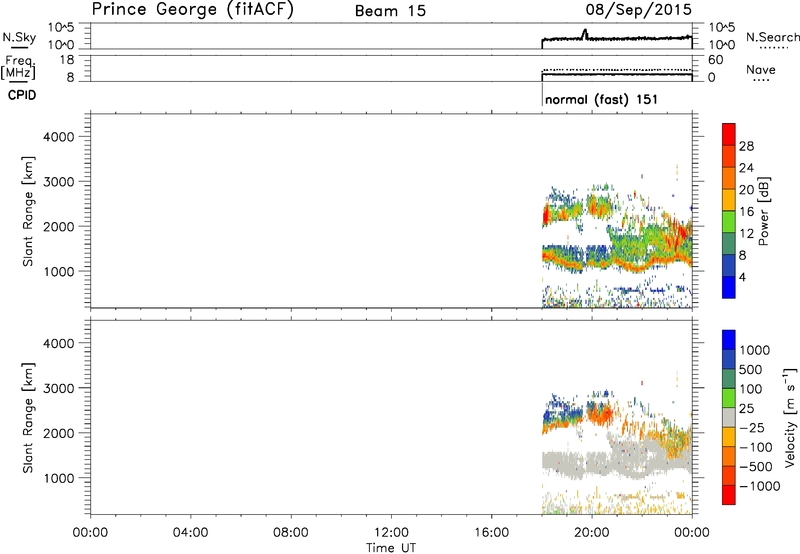
Task: Click the power scale value '4'
Action: tap(742, 277)
